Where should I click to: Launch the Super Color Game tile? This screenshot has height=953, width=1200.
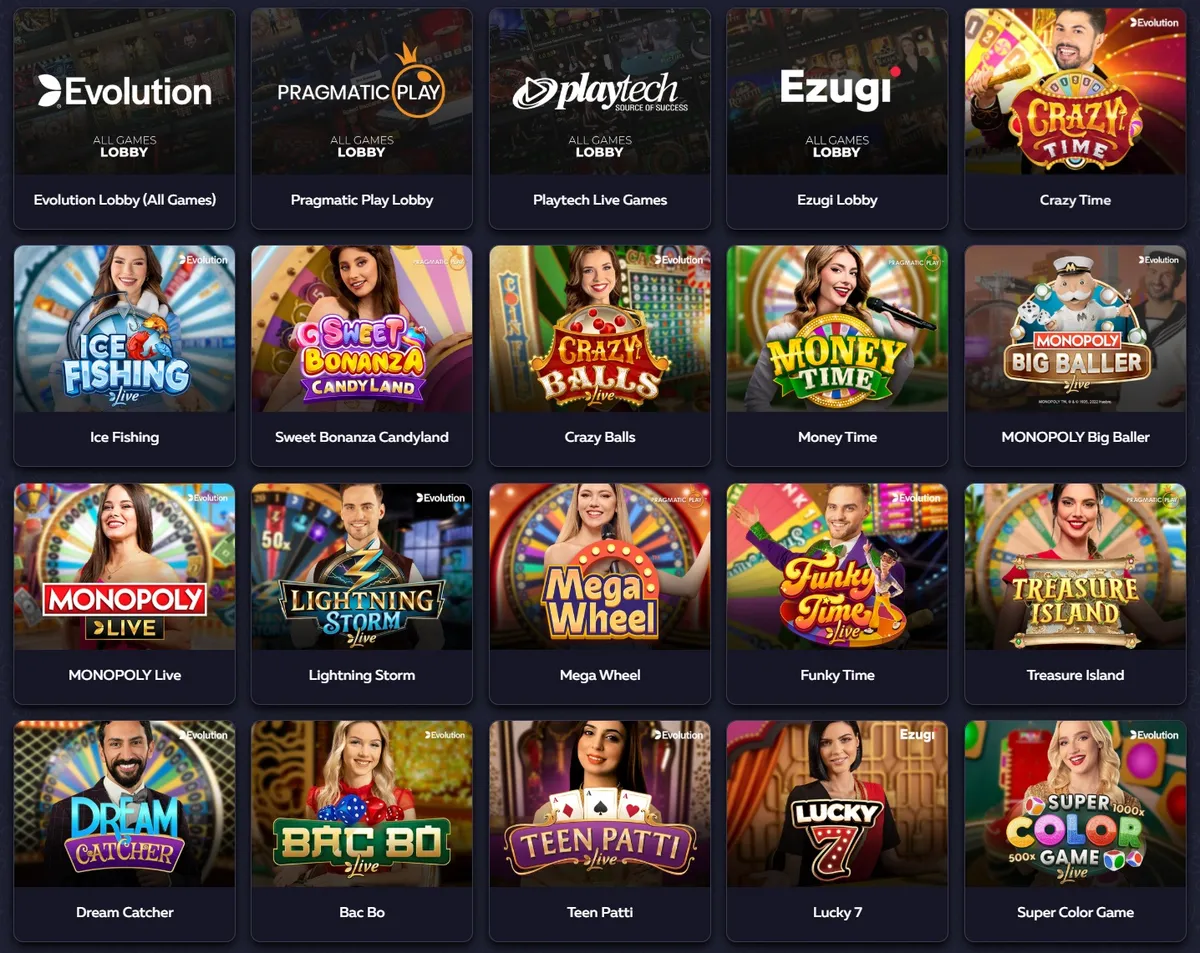pos(1075,831)
